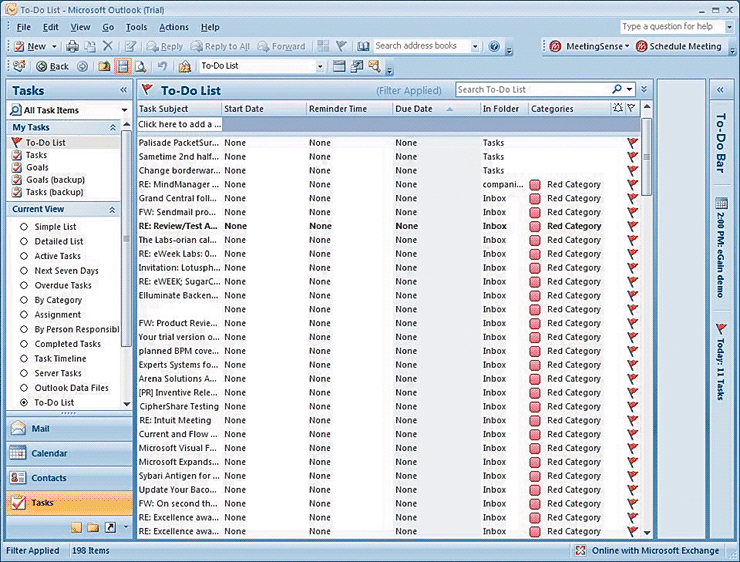
Task: Click the Due Date column header
Action: click(x=436, y=109)
